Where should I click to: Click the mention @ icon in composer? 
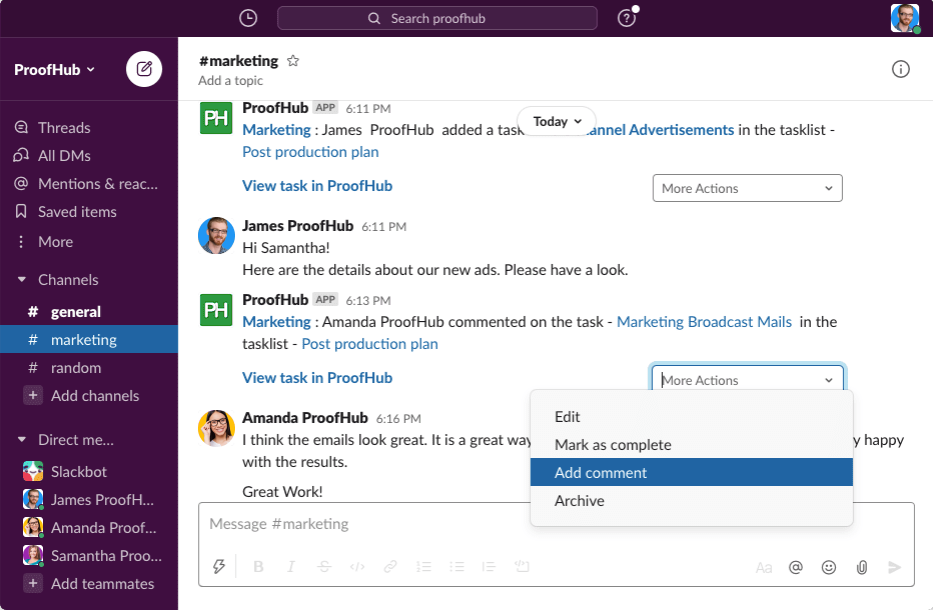tap(796, 567)
